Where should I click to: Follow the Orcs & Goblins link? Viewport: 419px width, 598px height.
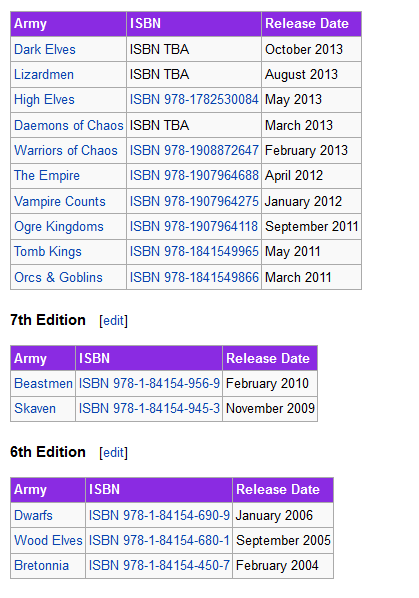pyautogui.click(x=58, y=277)
